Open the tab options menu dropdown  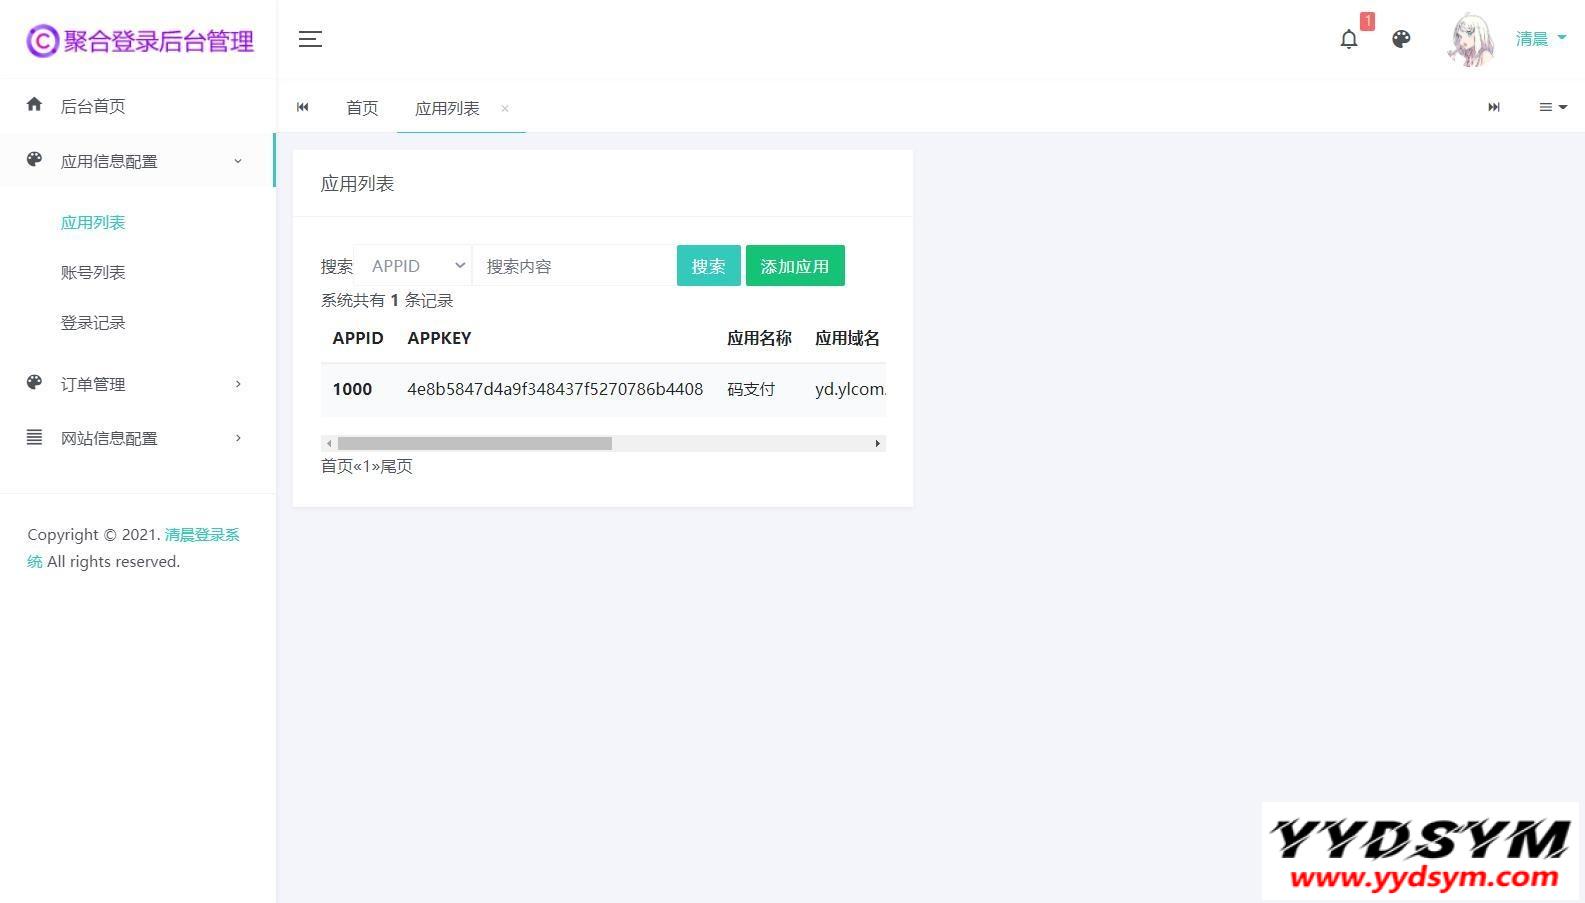click(1552, 107)
